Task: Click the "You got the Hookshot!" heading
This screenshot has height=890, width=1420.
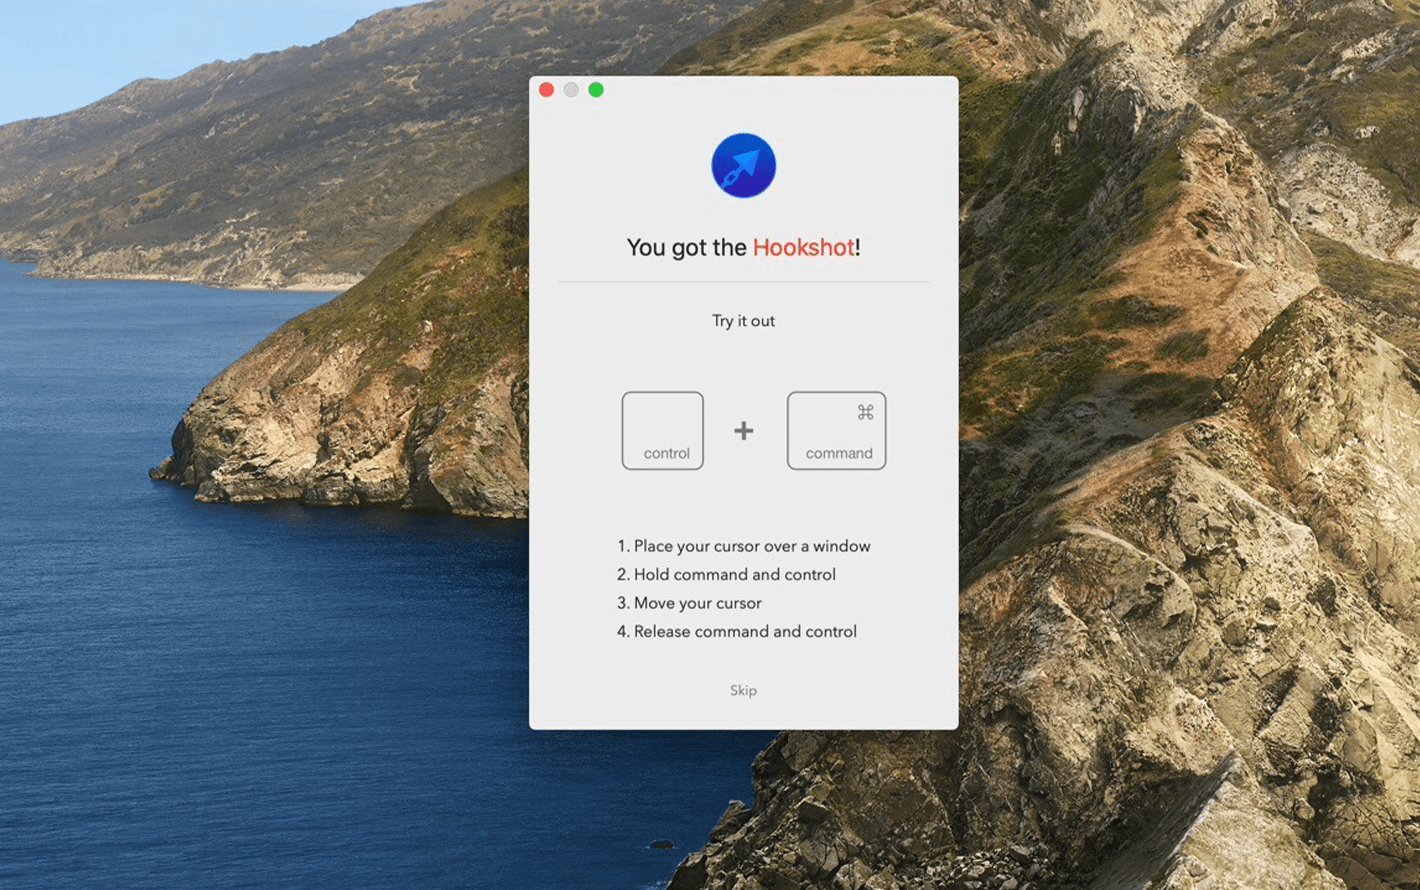Action: [x=743, y=247]
